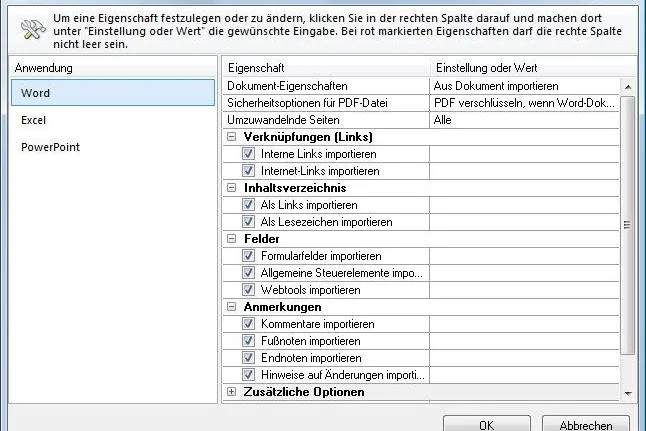The width and height of the screenshot is (646, 431).
Task: Collapse the Felder group
Action: 232,239
